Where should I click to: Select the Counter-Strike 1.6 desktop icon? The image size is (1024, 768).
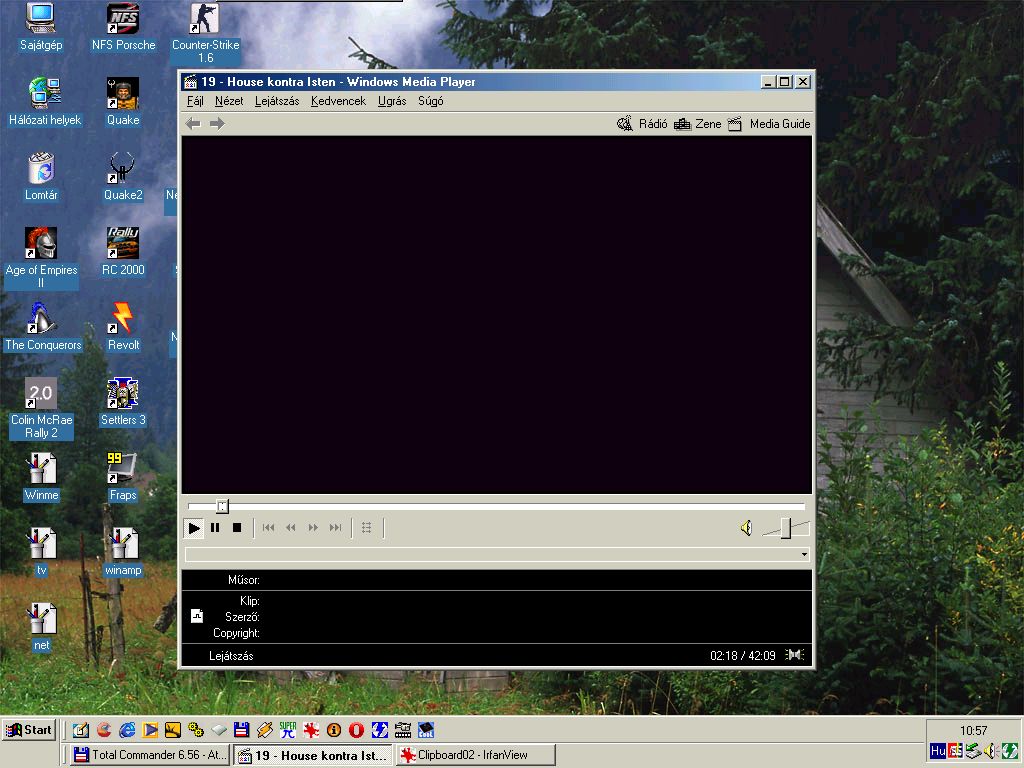click(205, 33)
